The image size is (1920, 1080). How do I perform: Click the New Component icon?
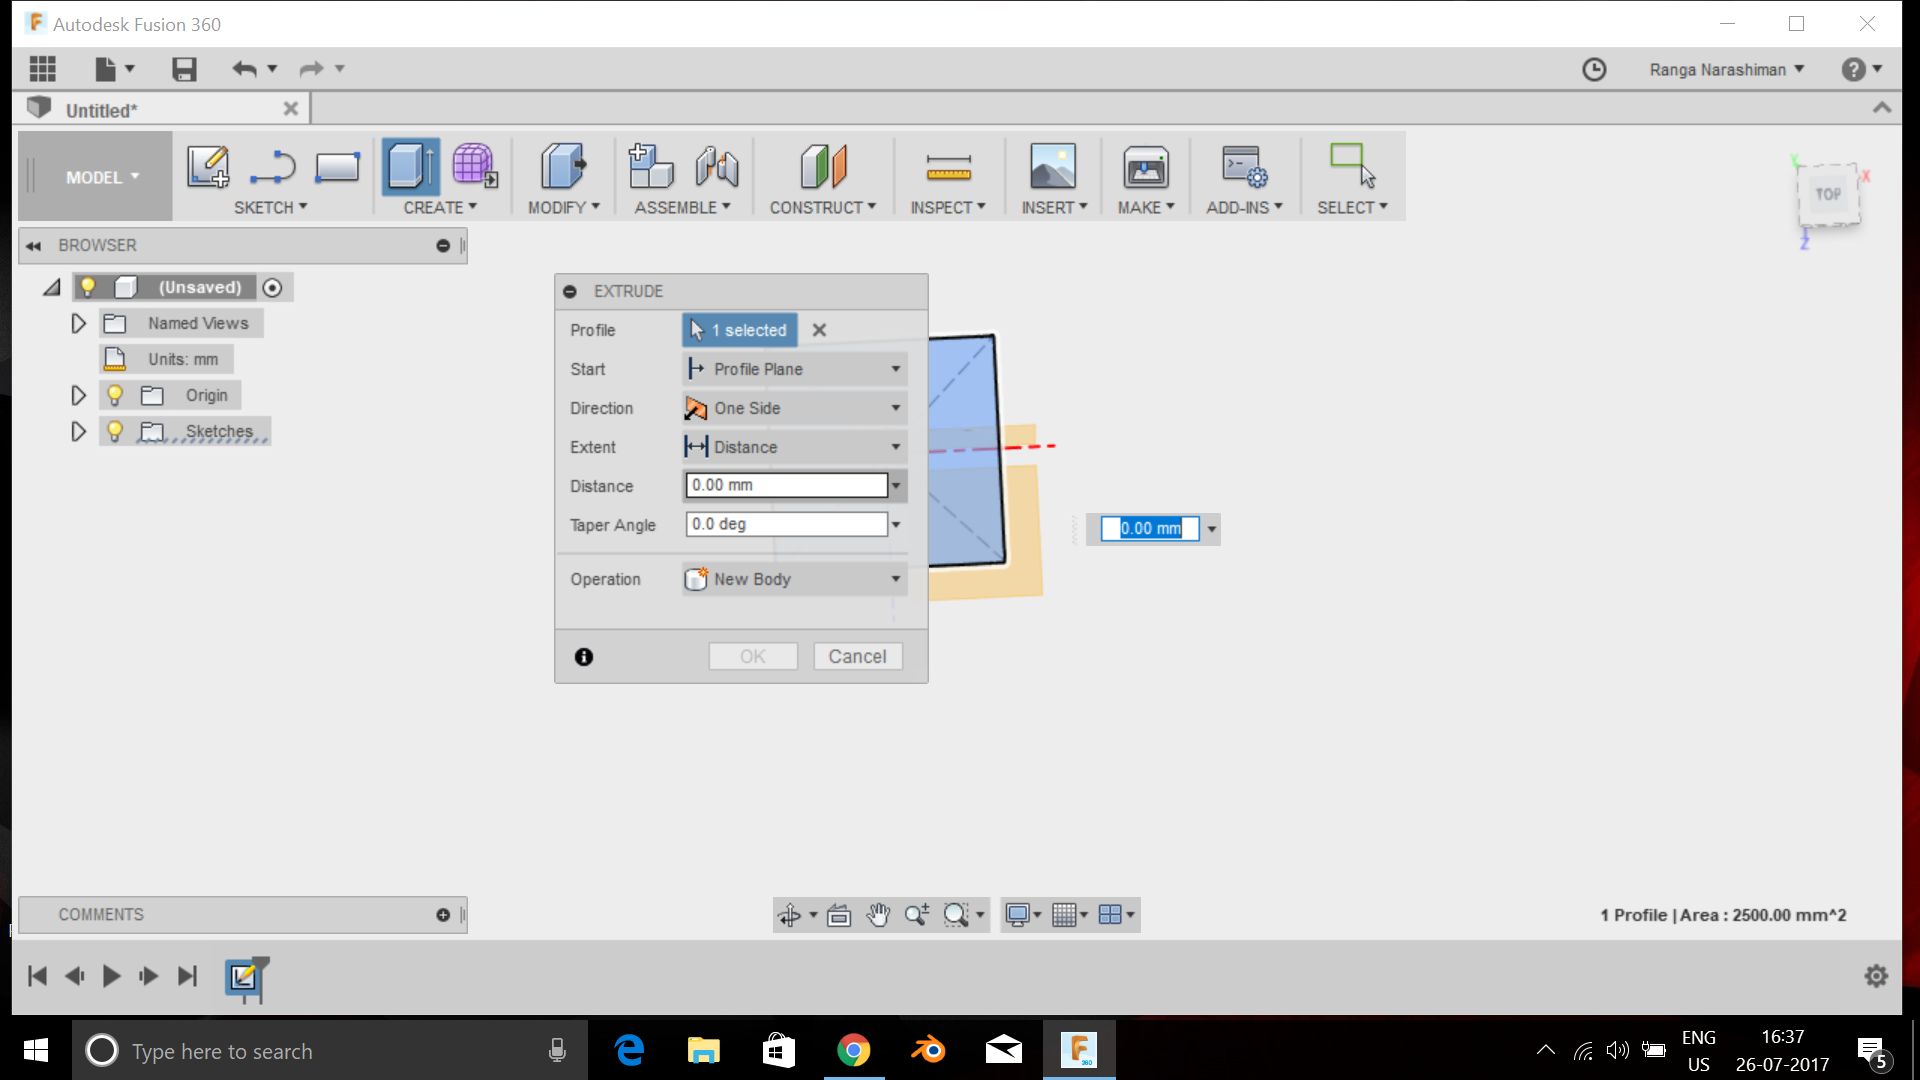coord(650,166)
